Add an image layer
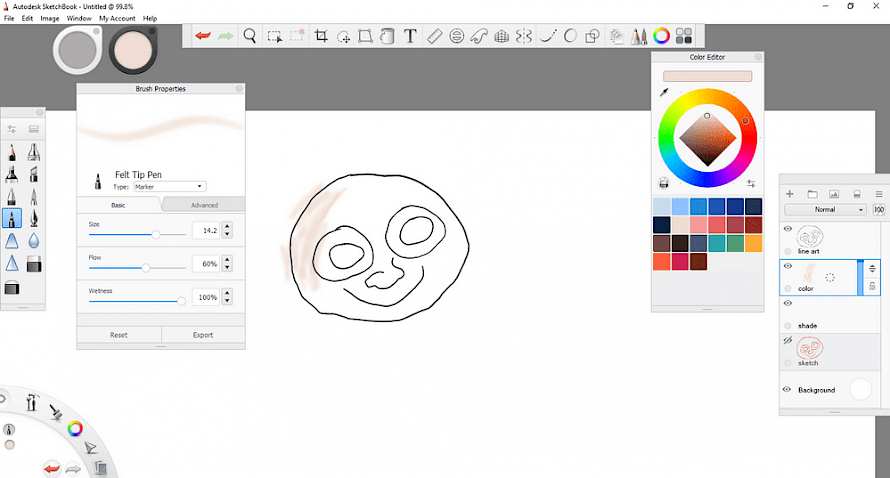This screenshot has height=478, width=890. tap(834, 194)
